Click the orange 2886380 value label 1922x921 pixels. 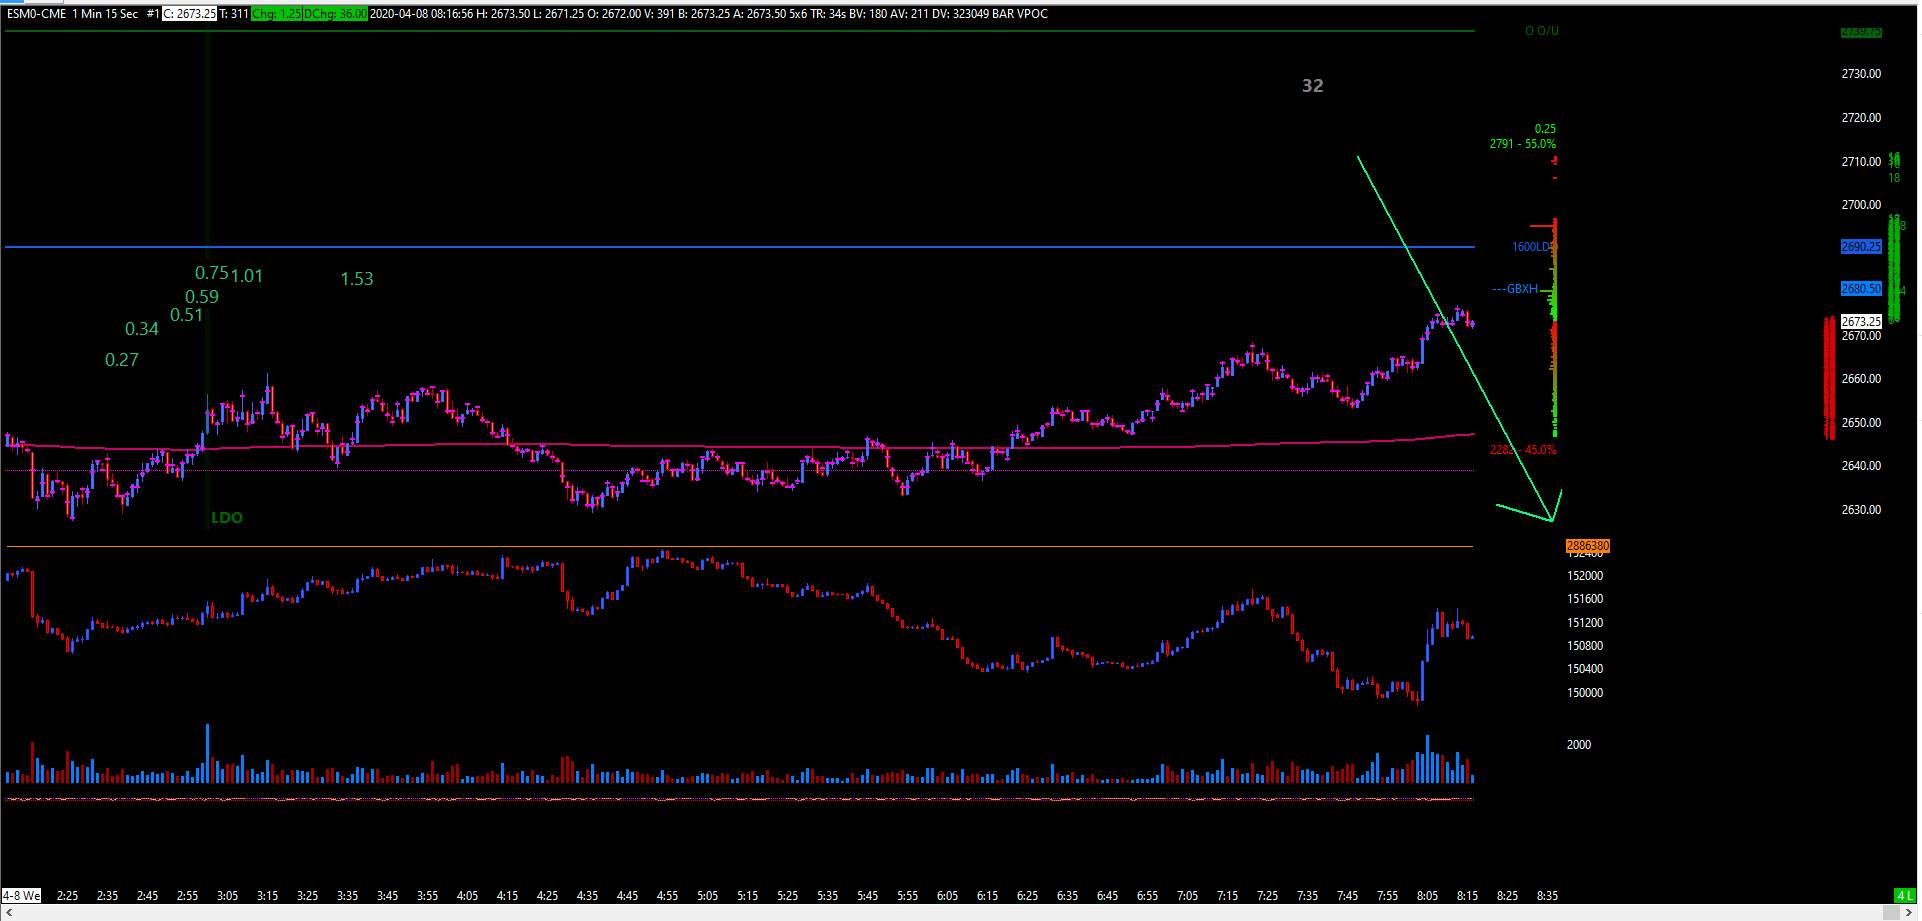tap(1587, 546)
